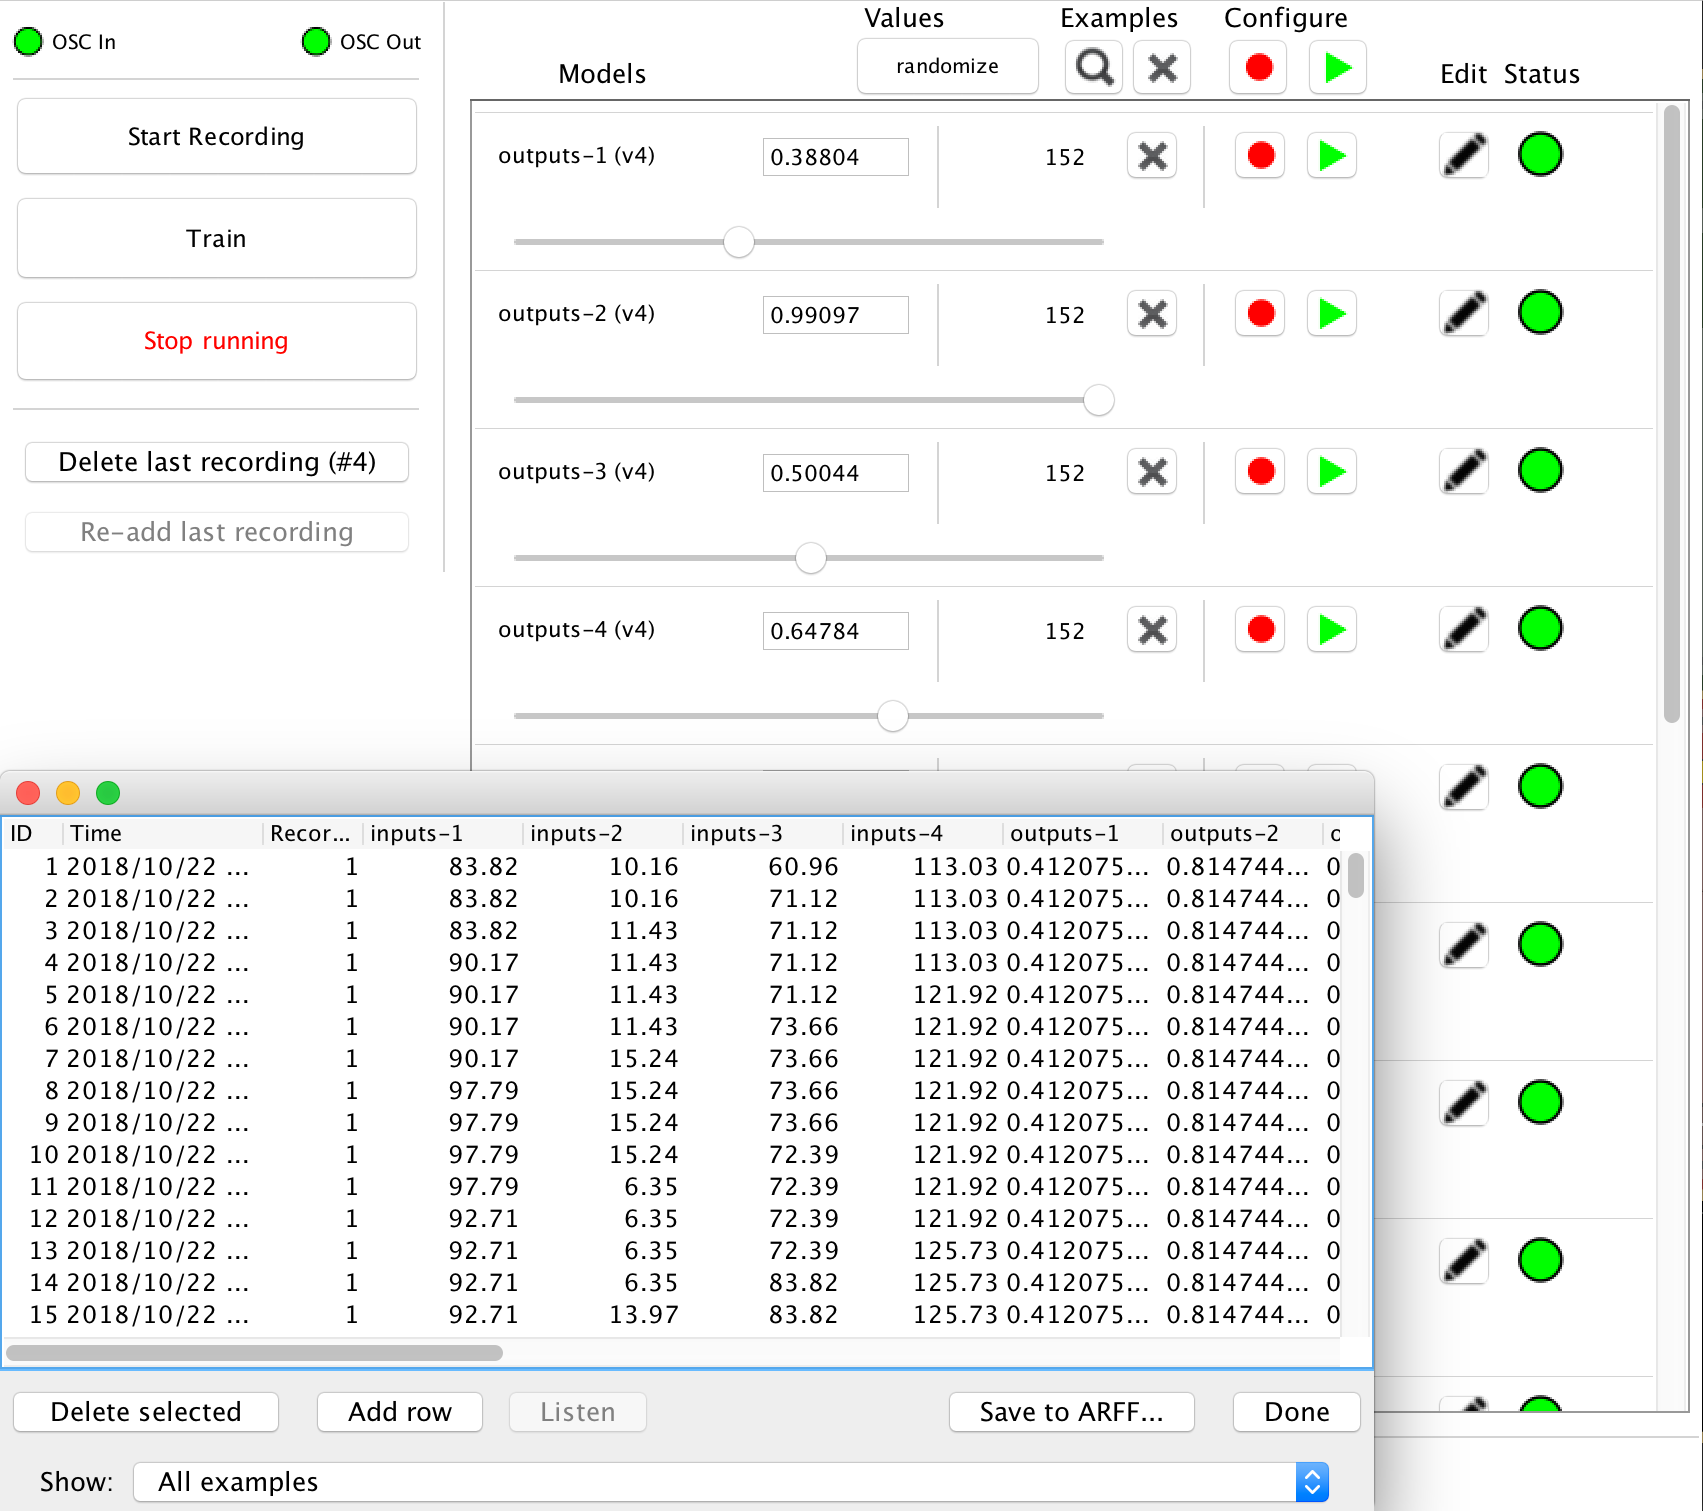Click the outputs-4 green status indicator
This screenshot has height=1511, width=1703.
pyautogui.click(x=1540, y=629)
